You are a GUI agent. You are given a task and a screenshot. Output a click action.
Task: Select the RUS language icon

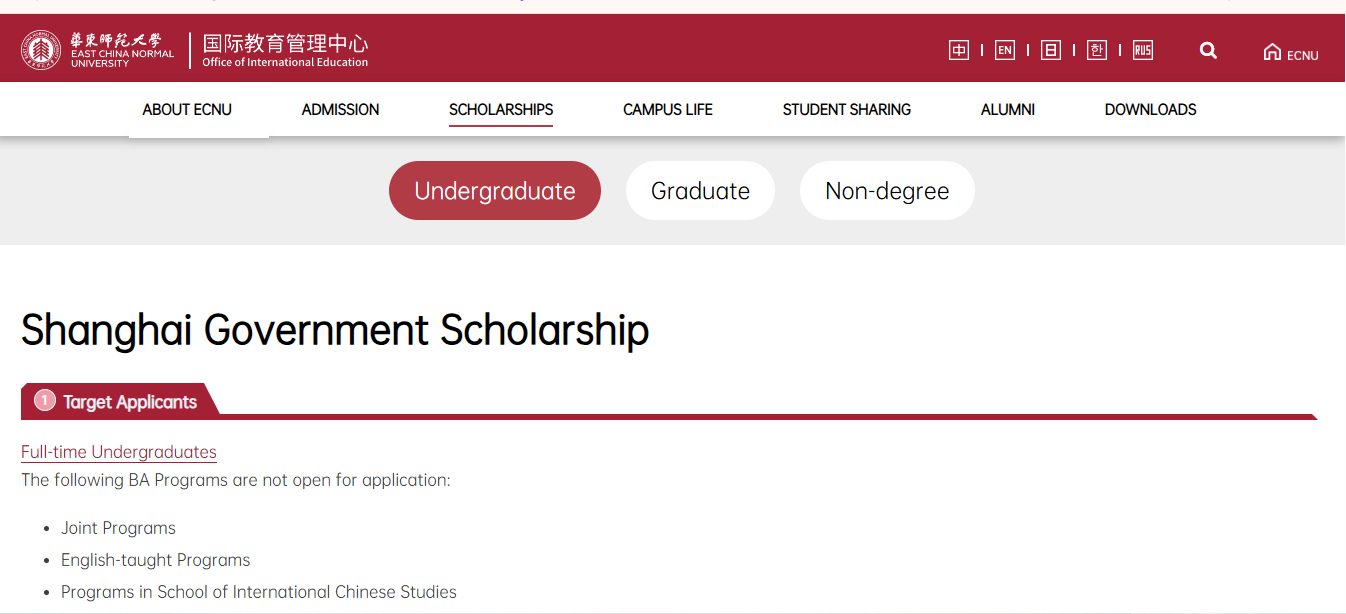pyautogui.click(x=1142, y=48)
